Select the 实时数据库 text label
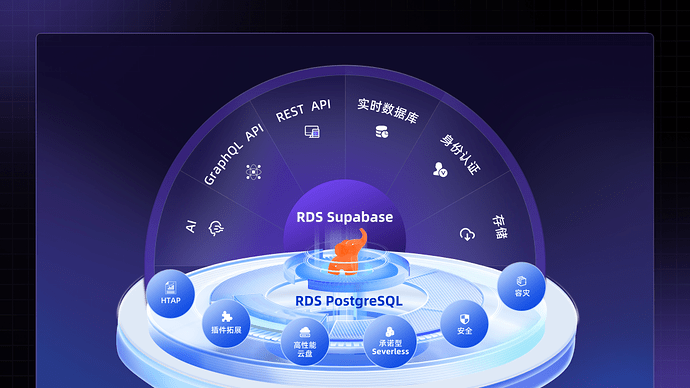 (x=387, y=110)
